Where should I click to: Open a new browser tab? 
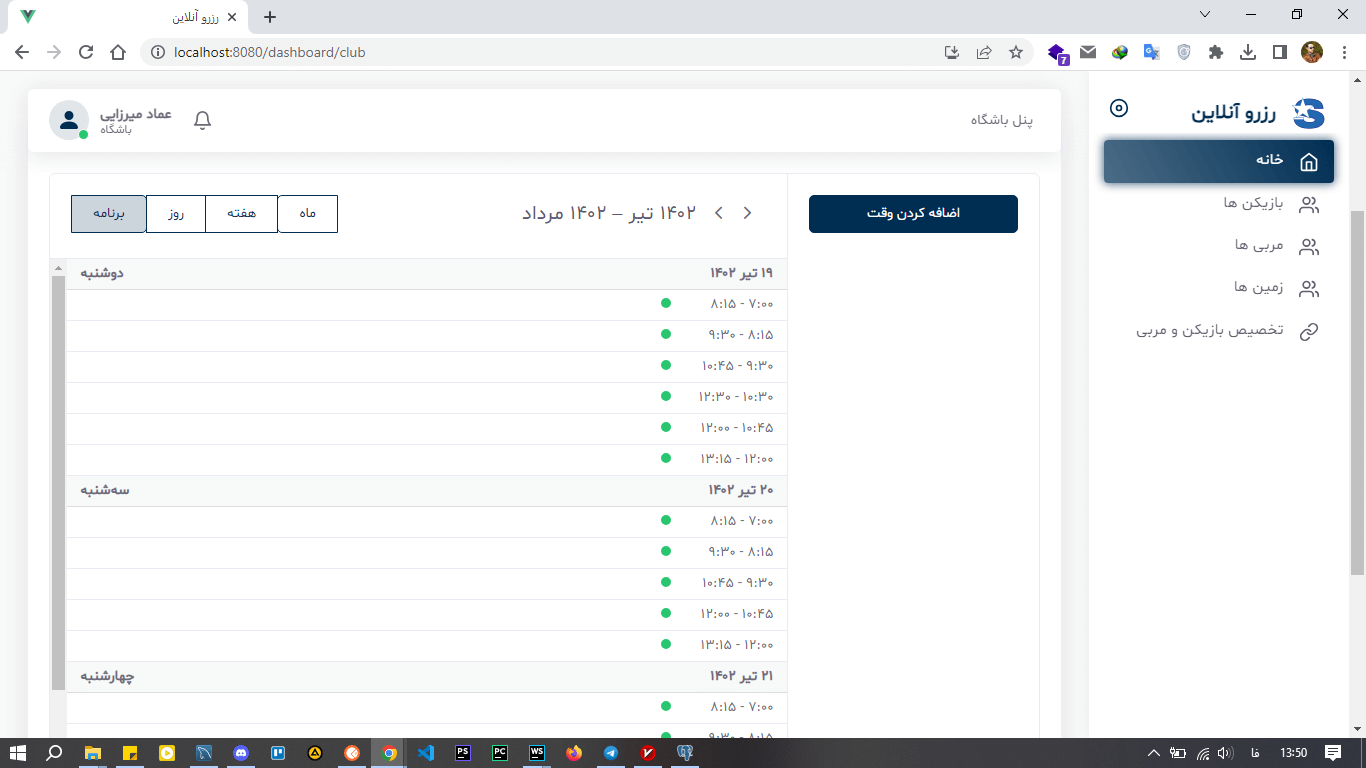(x=270, y=17)
